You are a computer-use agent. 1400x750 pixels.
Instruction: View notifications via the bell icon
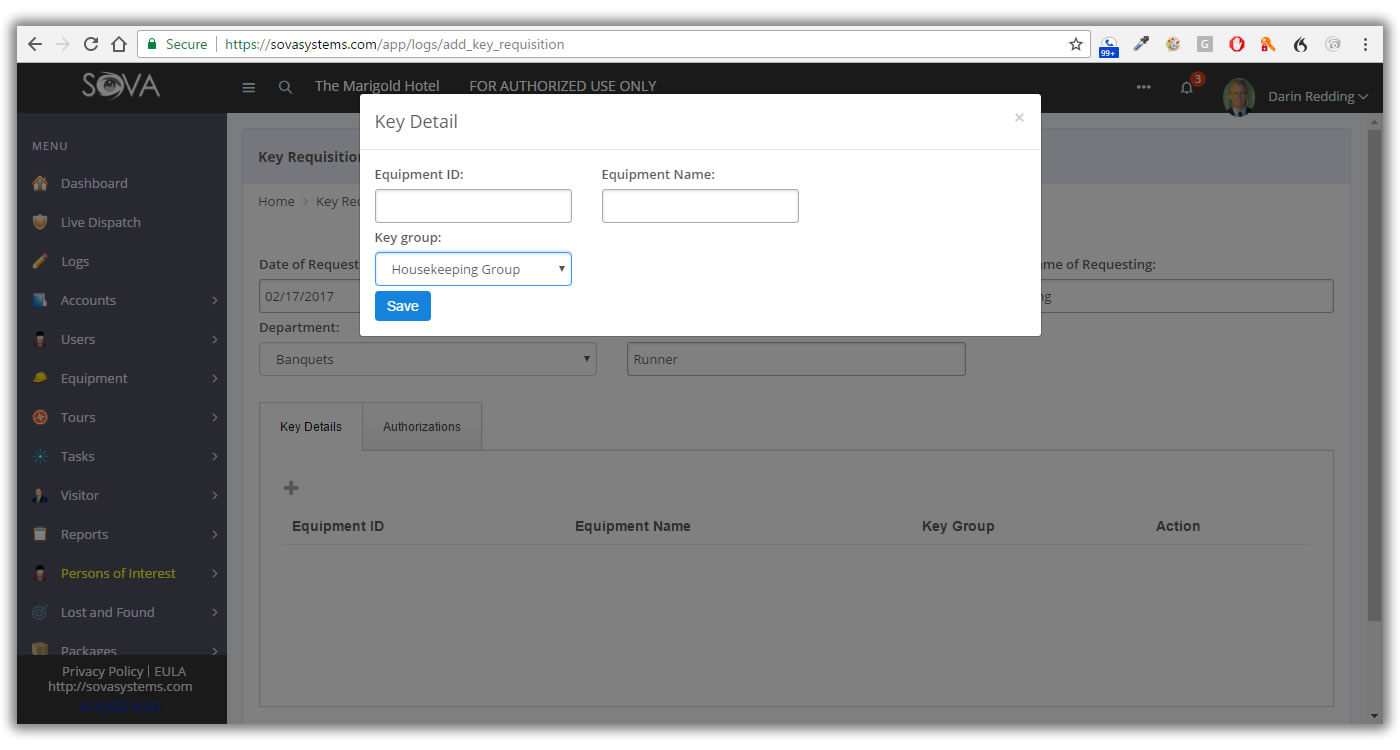point(1187,87)
